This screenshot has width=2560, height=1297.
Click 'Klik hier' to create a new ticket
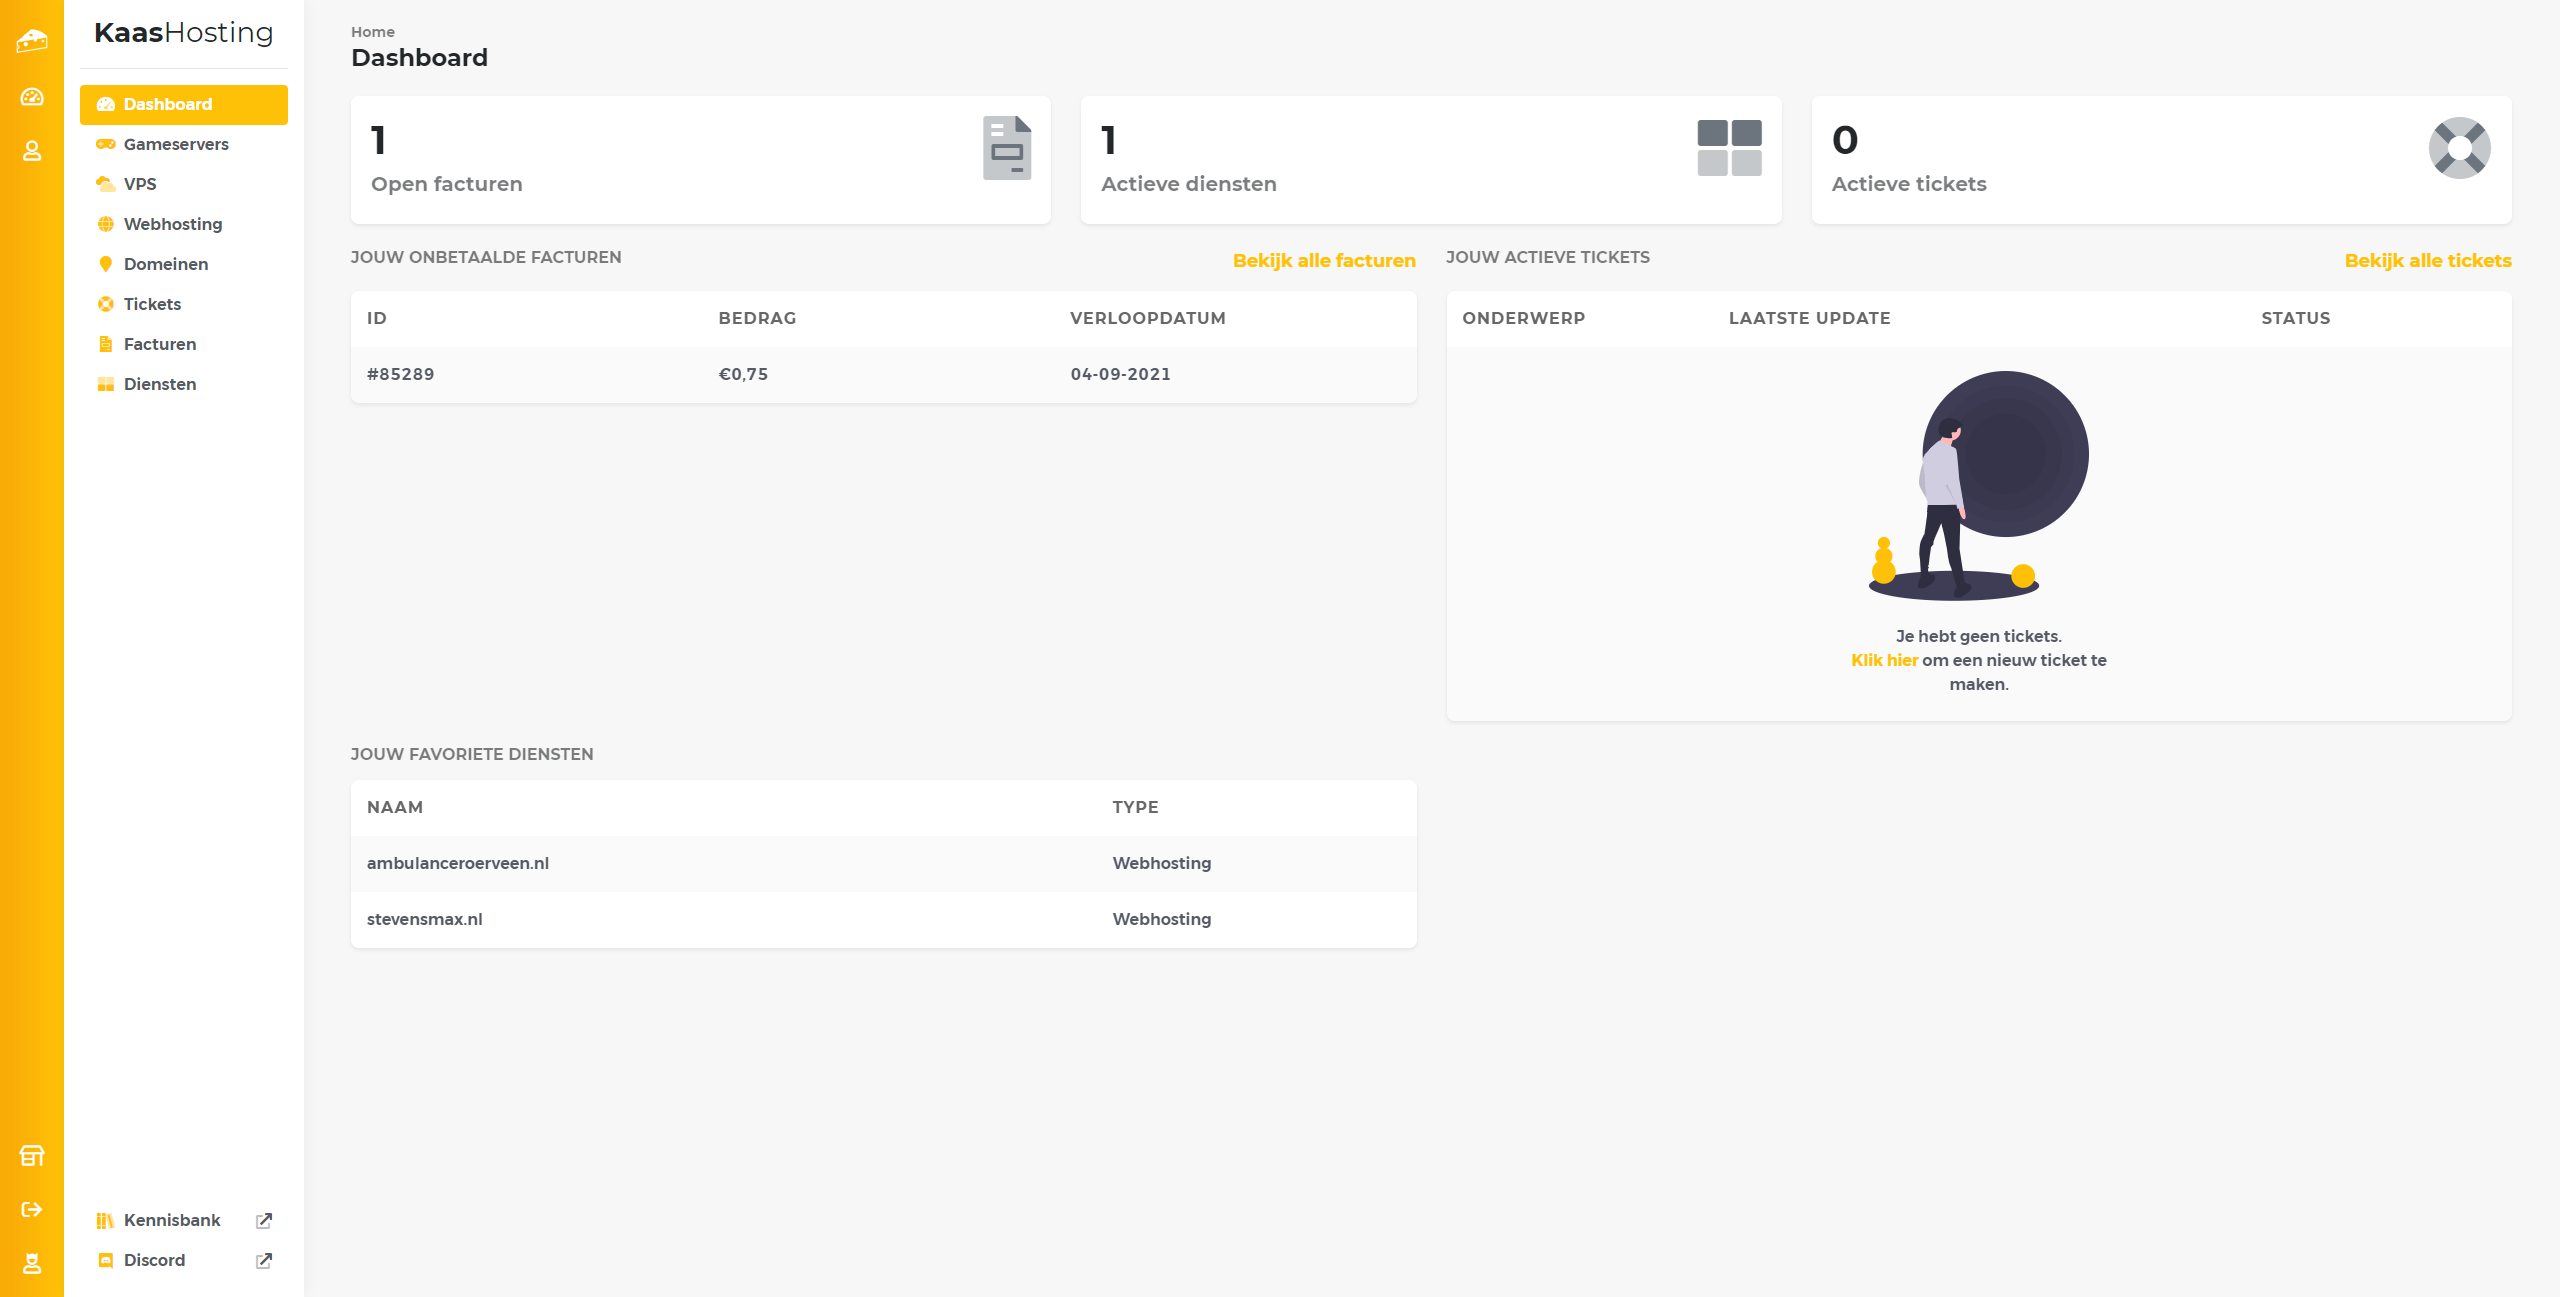point(1884,660)
